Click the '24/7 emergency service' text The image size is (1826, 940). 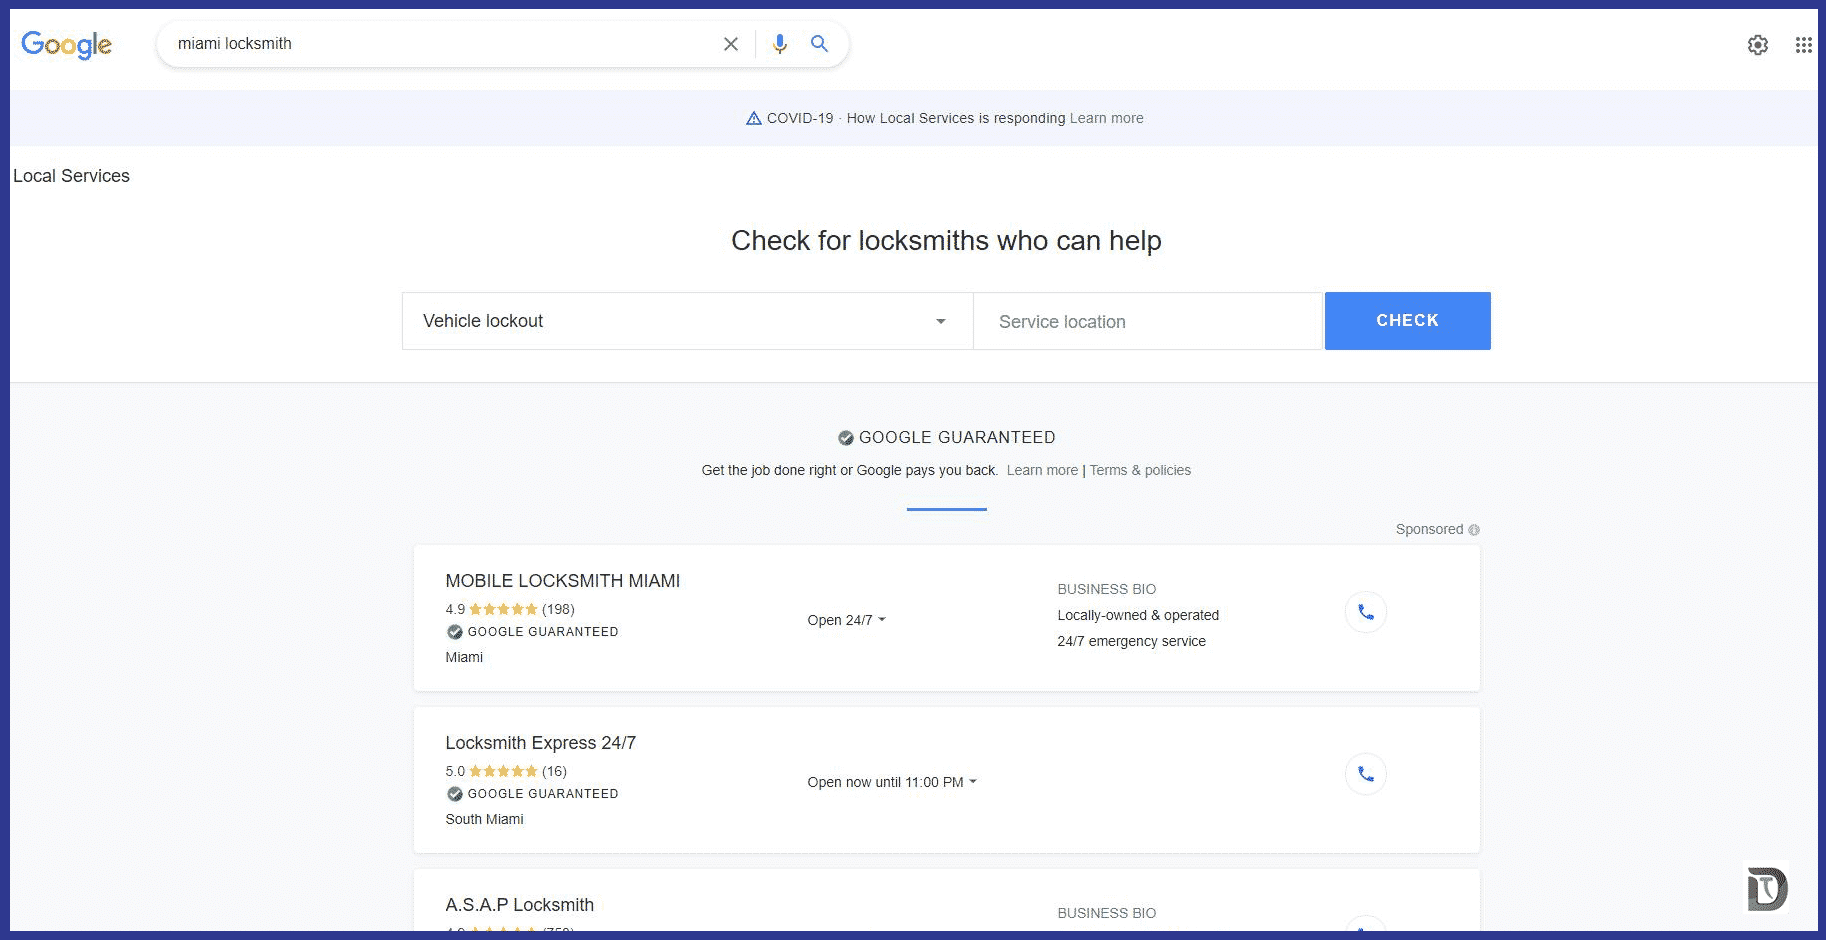pyautogui.click(x=1131, y=641)
